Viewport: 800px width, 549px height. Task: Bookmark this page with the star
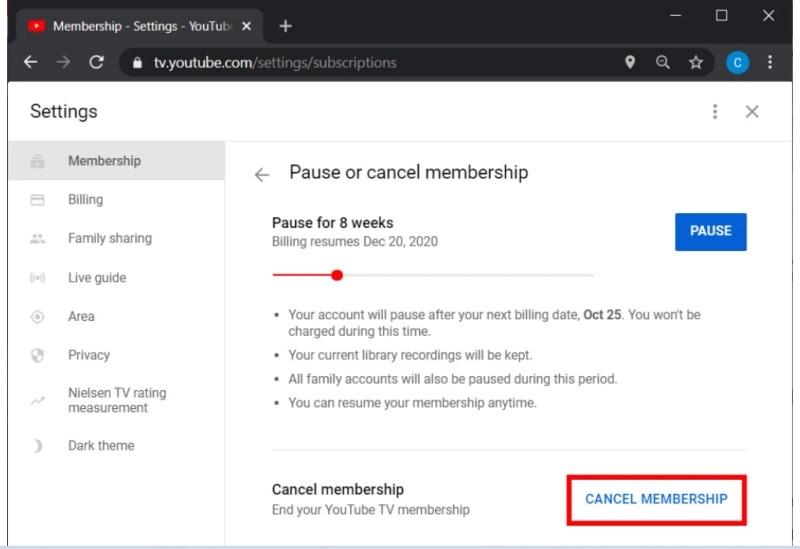point(696,62)
